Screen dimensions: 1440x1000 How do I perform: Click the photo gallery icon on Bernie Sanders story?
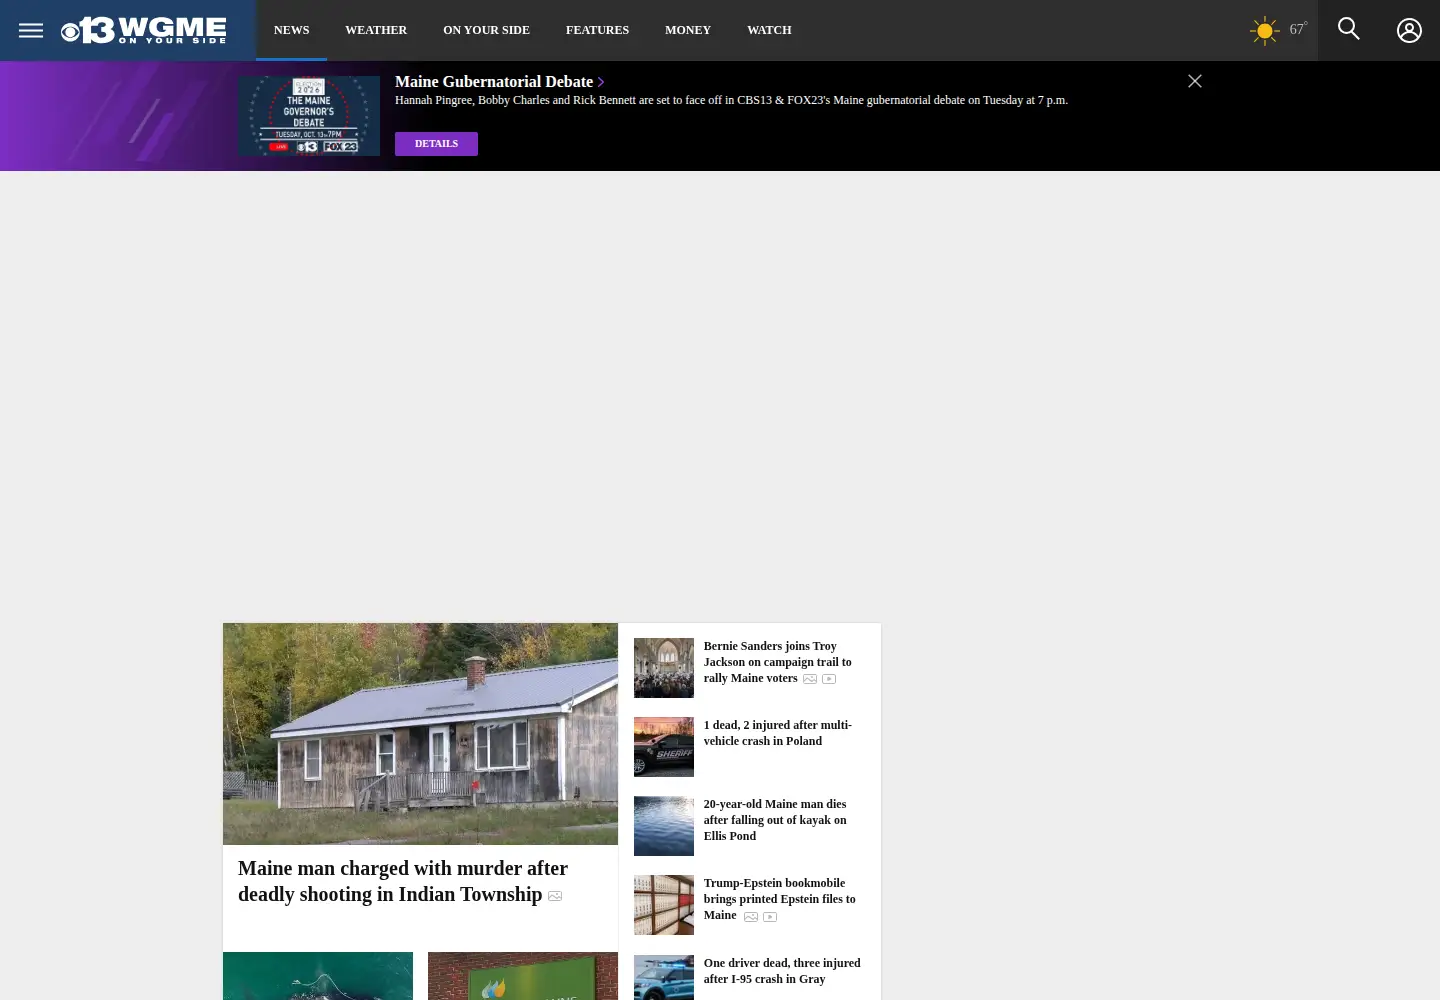pyautogui.click(x=810, y=679)
